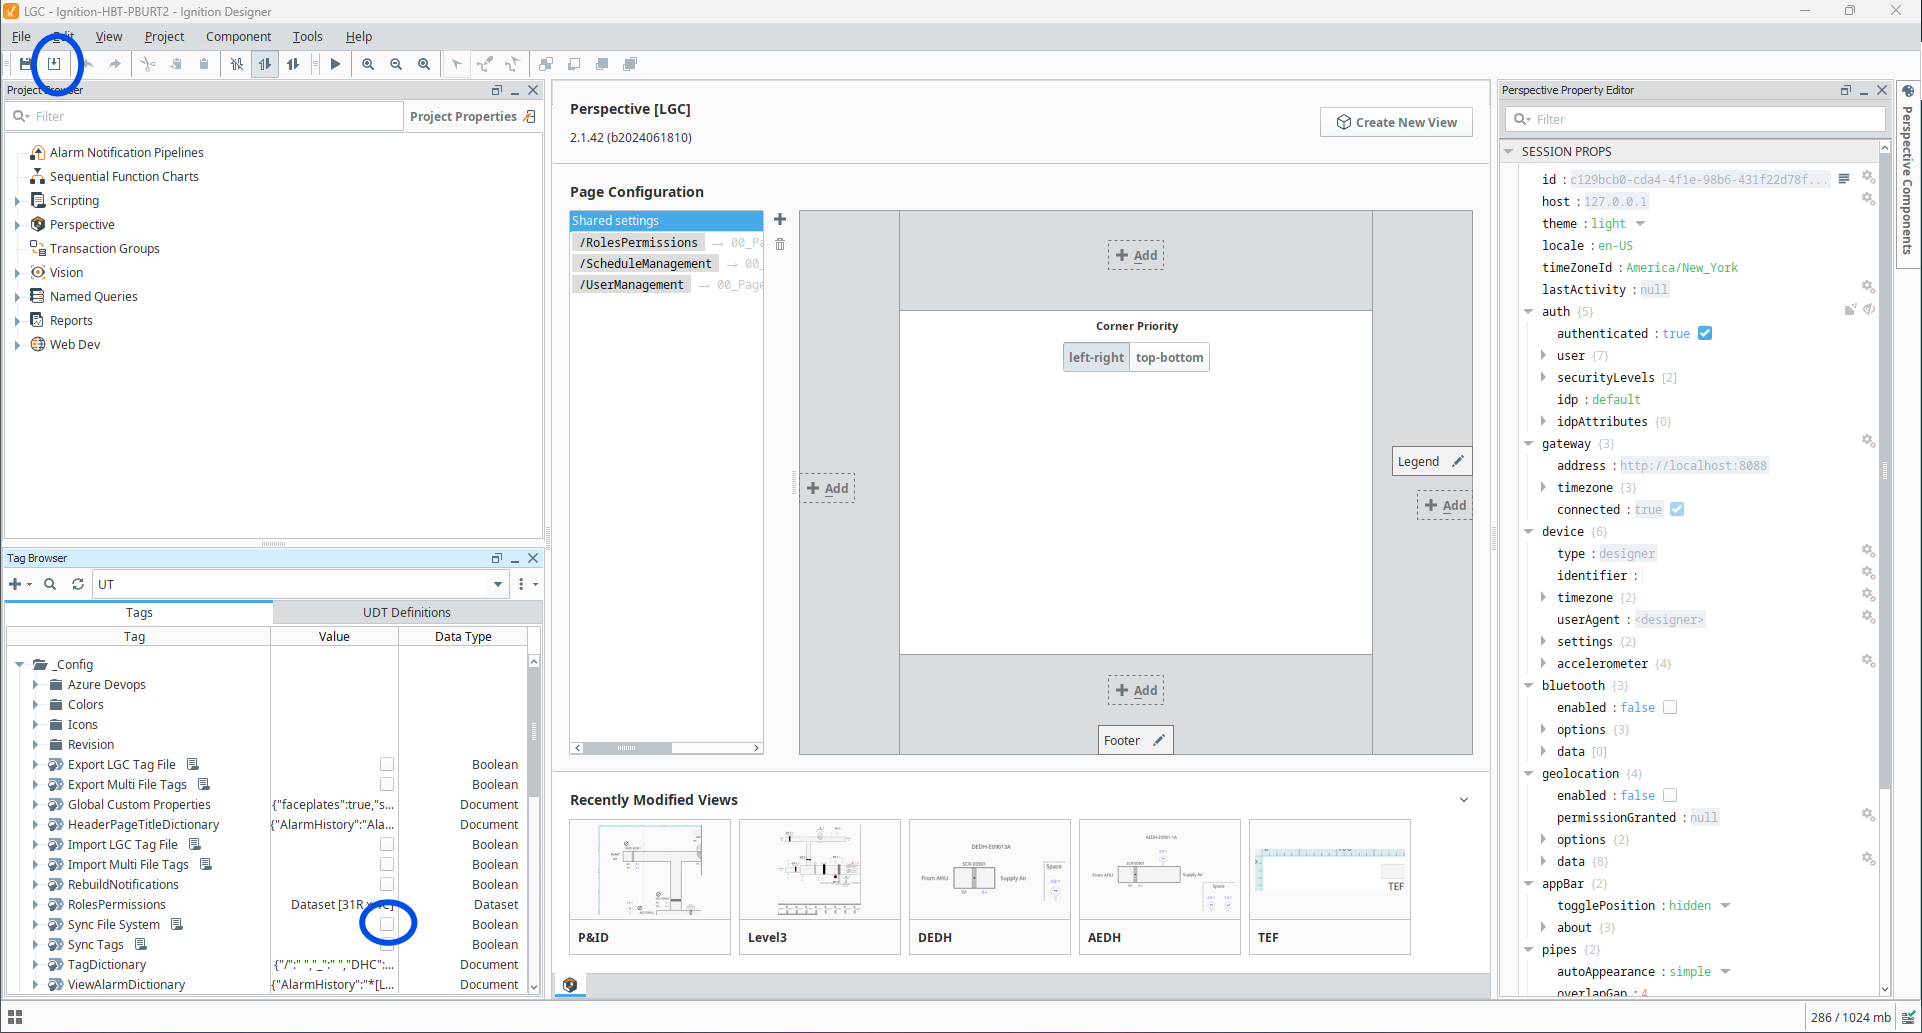Click the Tag Browser search magnifier icon
1922x1033 pixels.
pos(50,584)
